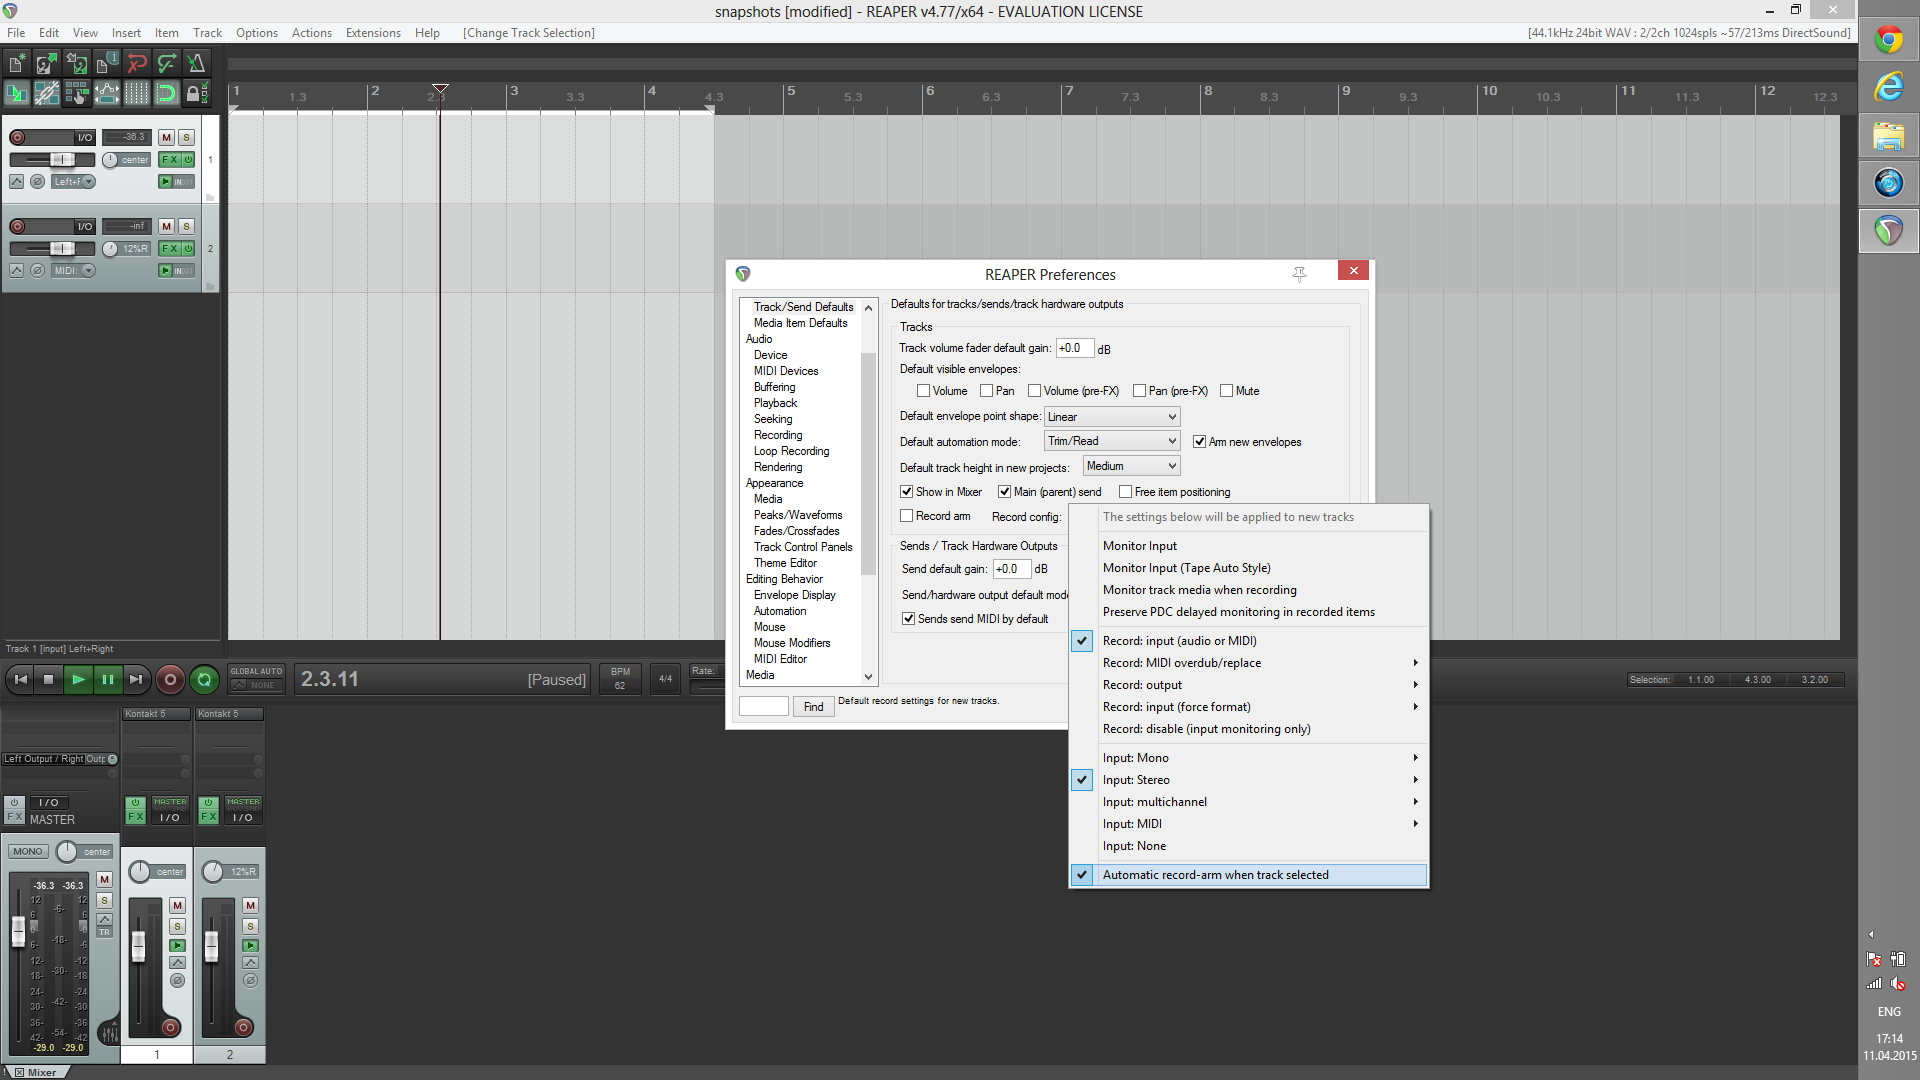Click the transport Record button
Viewport: 1920px width, 1080px height.
[170, 680]
